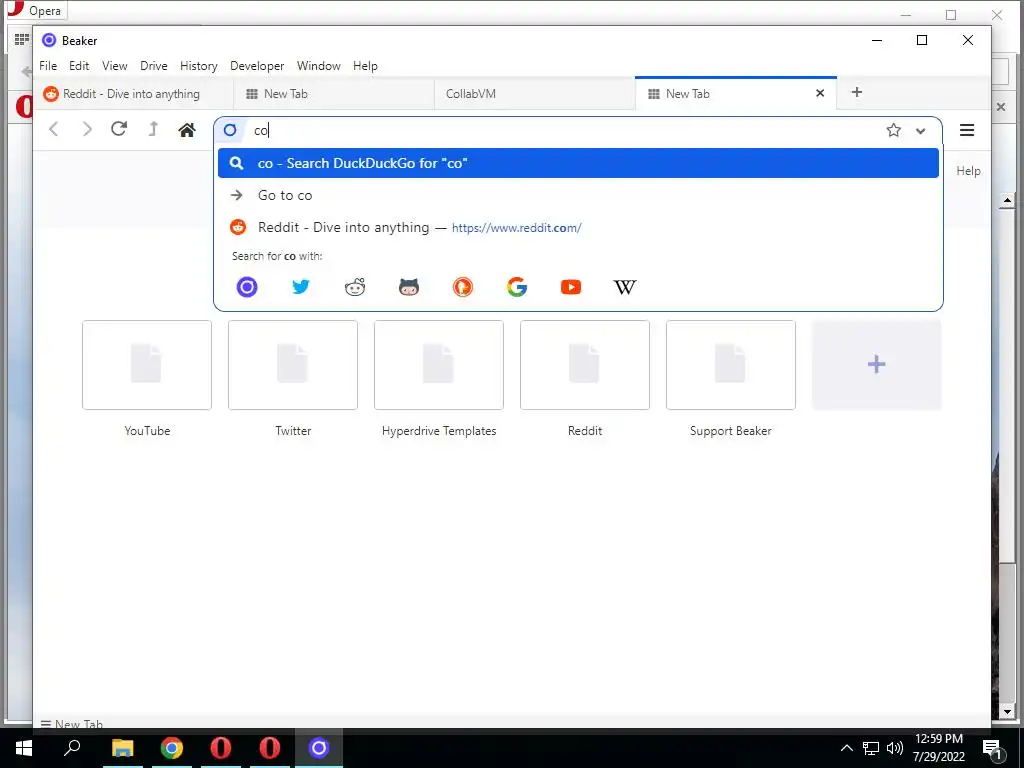Search co with Beaker icon
The image size is (1024, 768).
[x=247, y=287]
